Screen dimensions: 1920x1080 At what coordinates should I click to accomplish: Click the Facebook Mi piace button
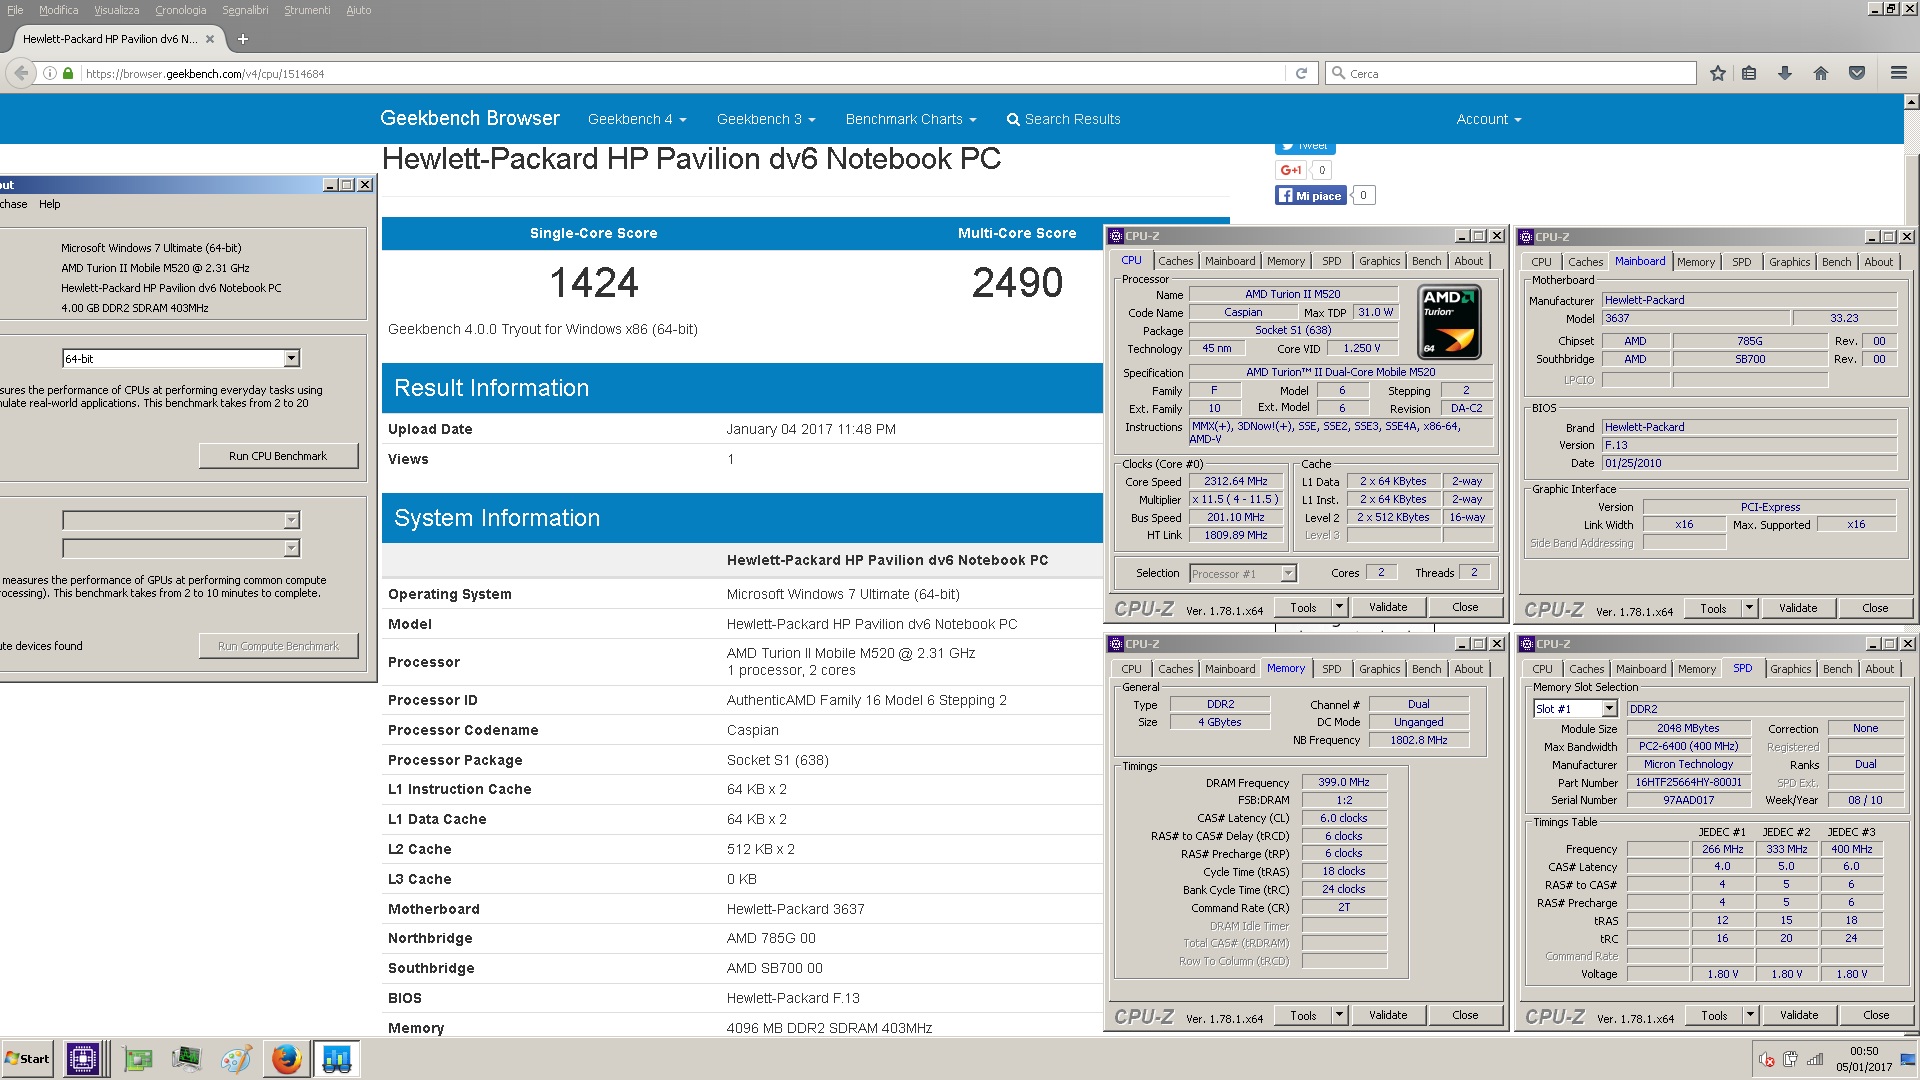click(x=1310, y=195)
